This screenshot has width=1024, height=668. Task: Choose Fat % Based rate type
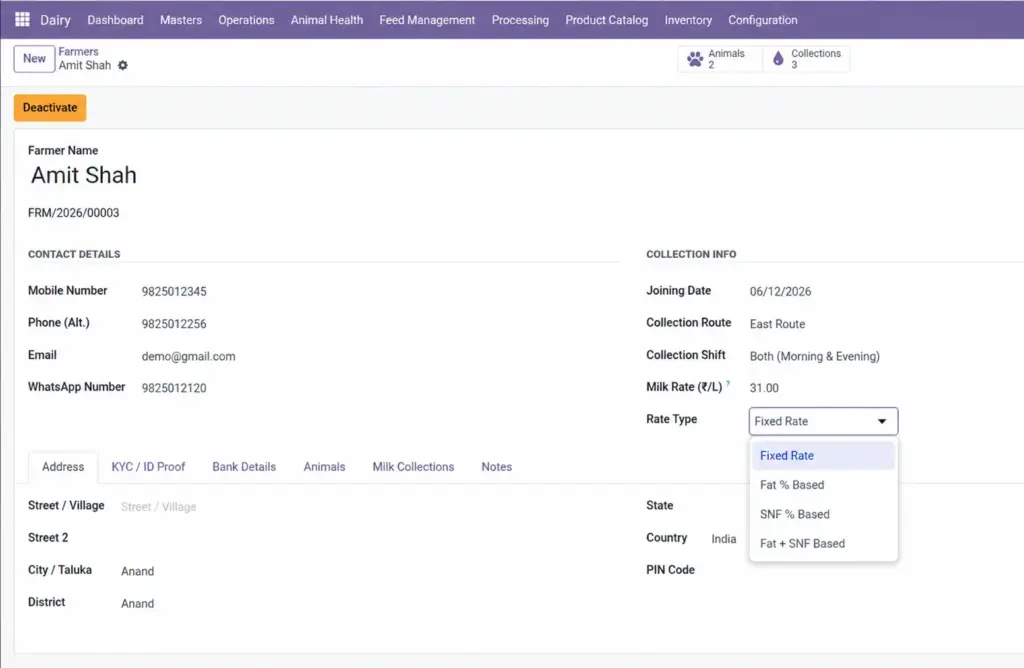(x=823, y=485)
